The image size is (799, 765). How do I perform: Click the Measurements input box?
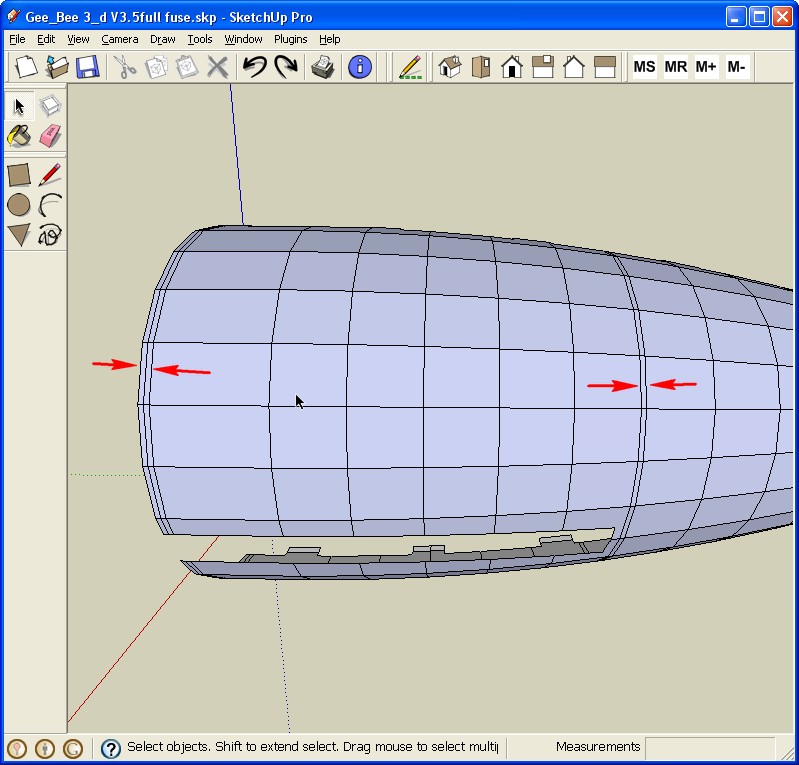click(x=709, y=747)
